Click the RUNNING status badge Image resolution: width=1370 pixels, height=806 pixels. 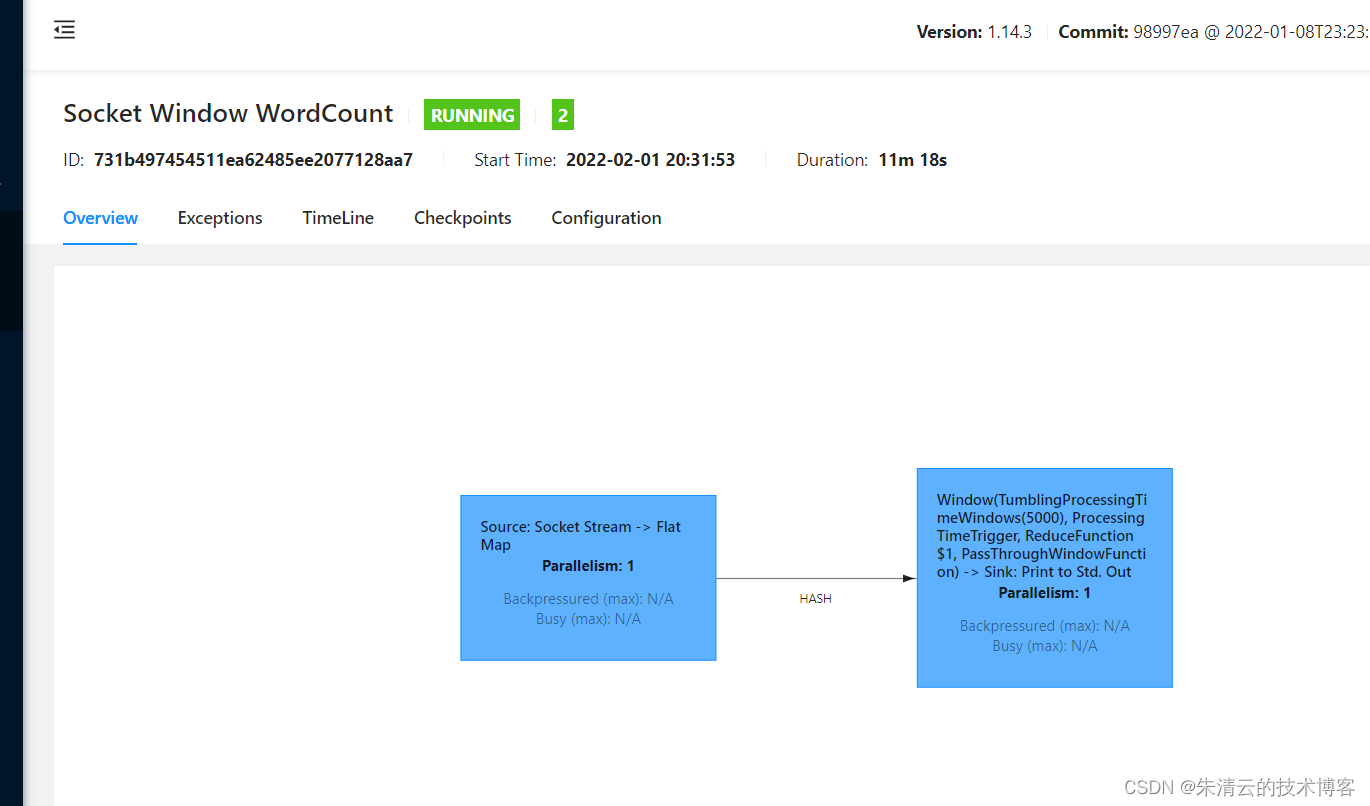point(472,115)
